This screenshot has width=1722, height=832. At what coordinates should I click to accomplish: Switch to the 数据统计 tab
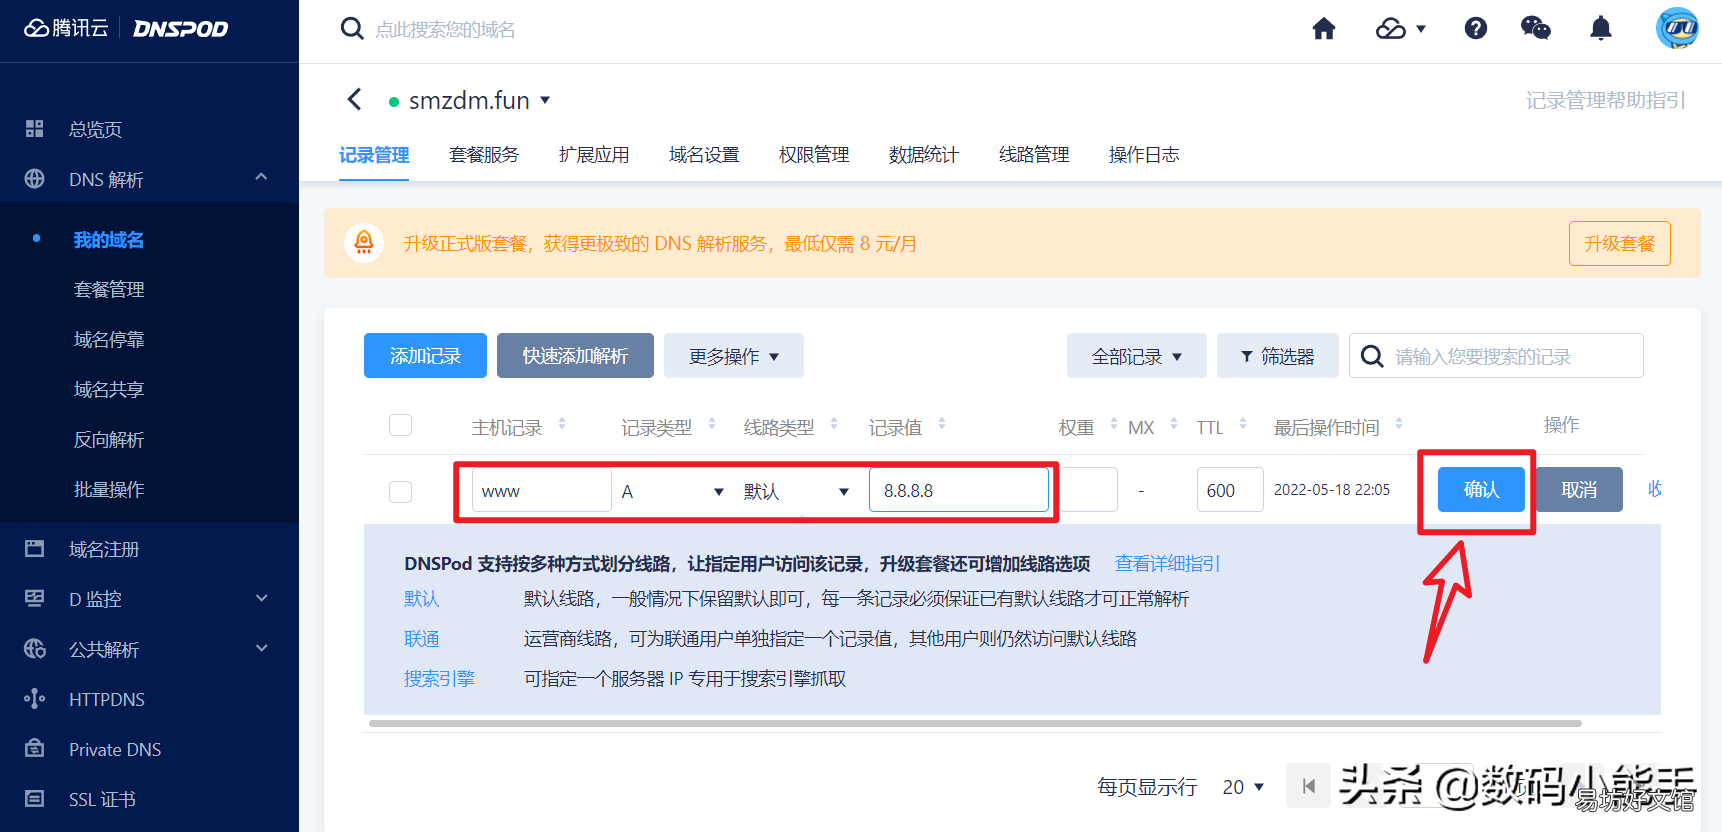tap(924, 155)
